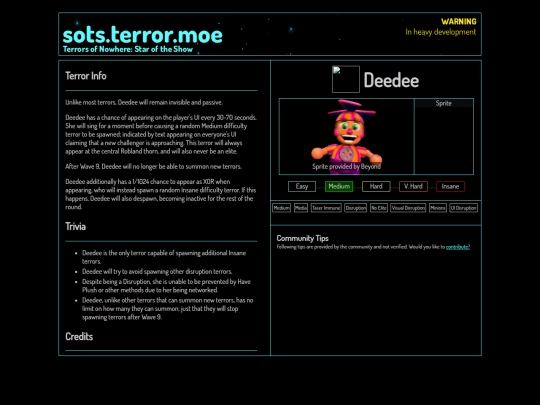Click paragraph starting 'After Wave 9'
This screenshot has width=540, height=405.
(x=153, y=166)
